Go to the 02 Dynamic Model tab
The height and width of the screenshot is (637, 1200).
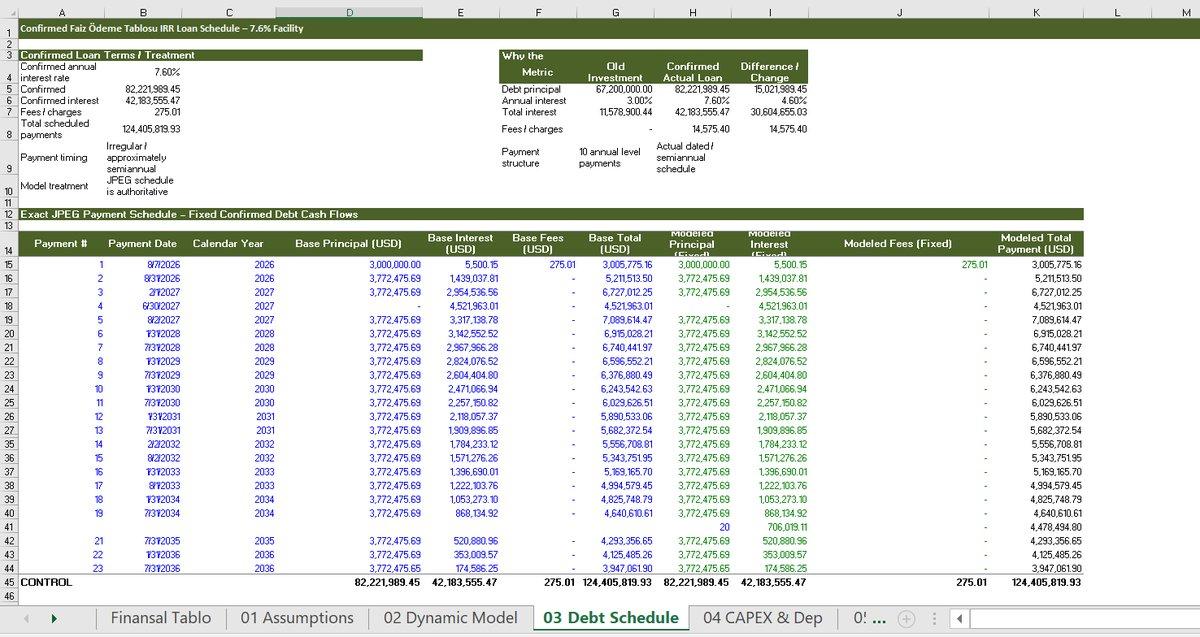click(450, 618)
